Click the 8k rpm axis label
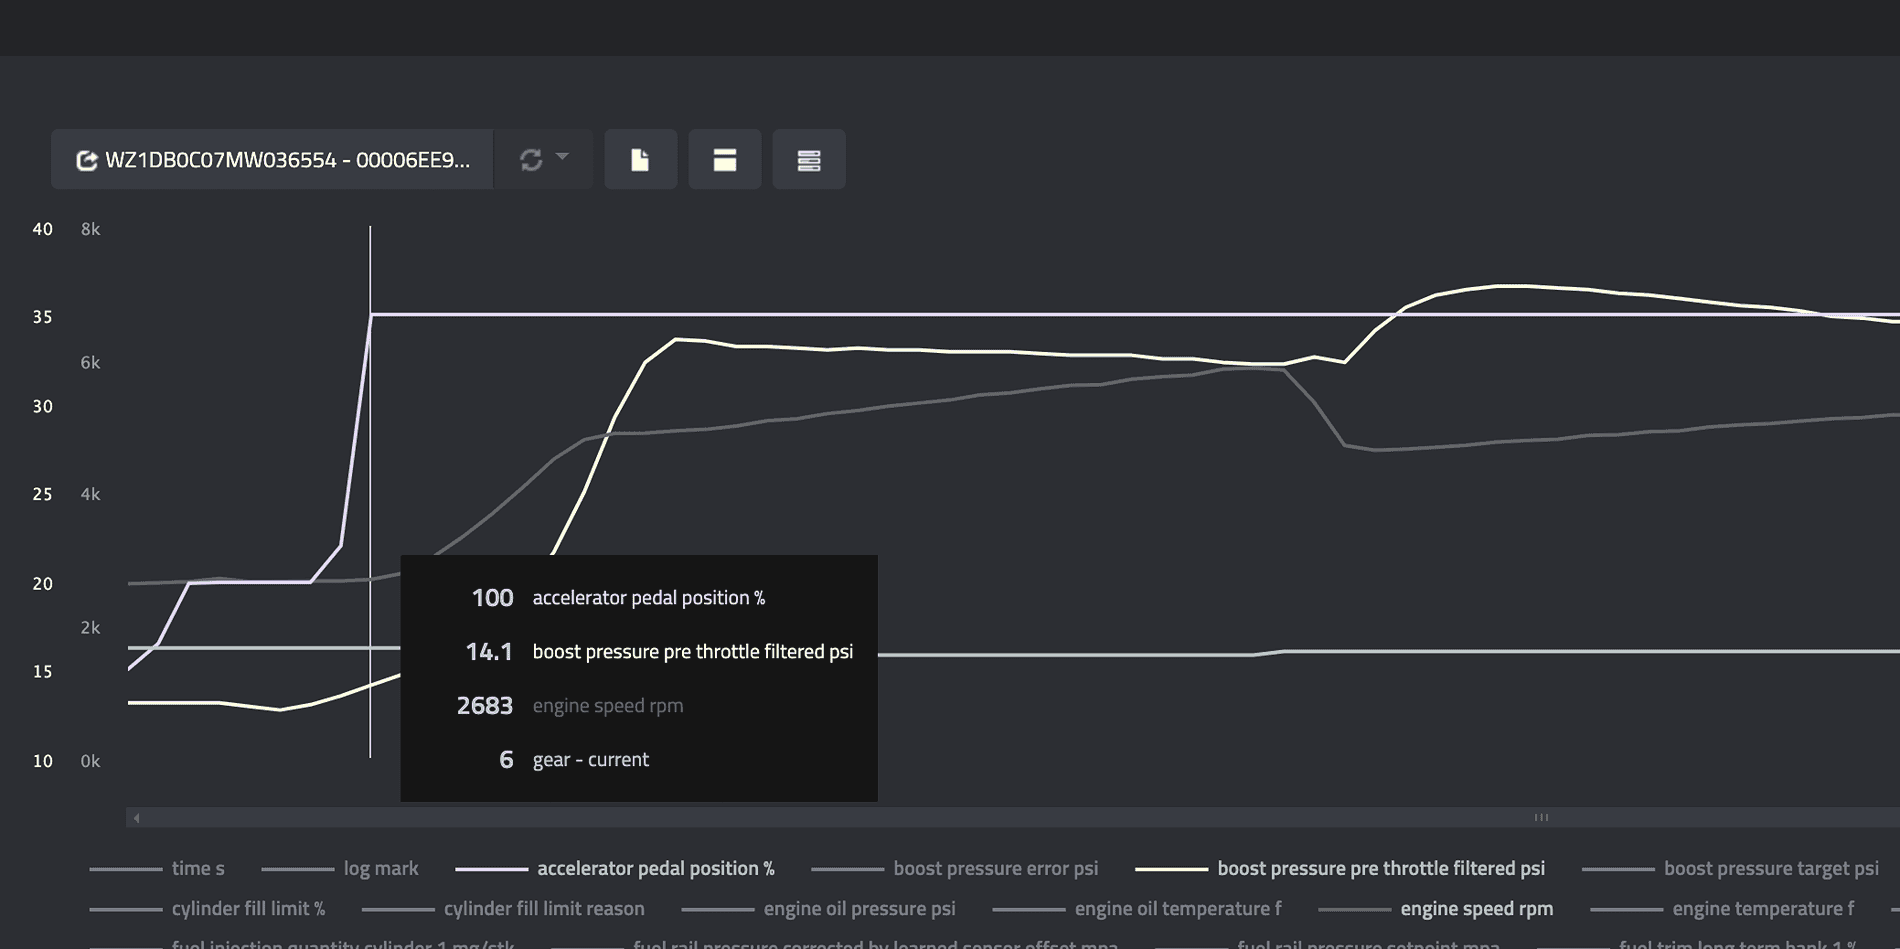Image resolution: width=1900 pixels, height=949 pixels. (90, 229)
